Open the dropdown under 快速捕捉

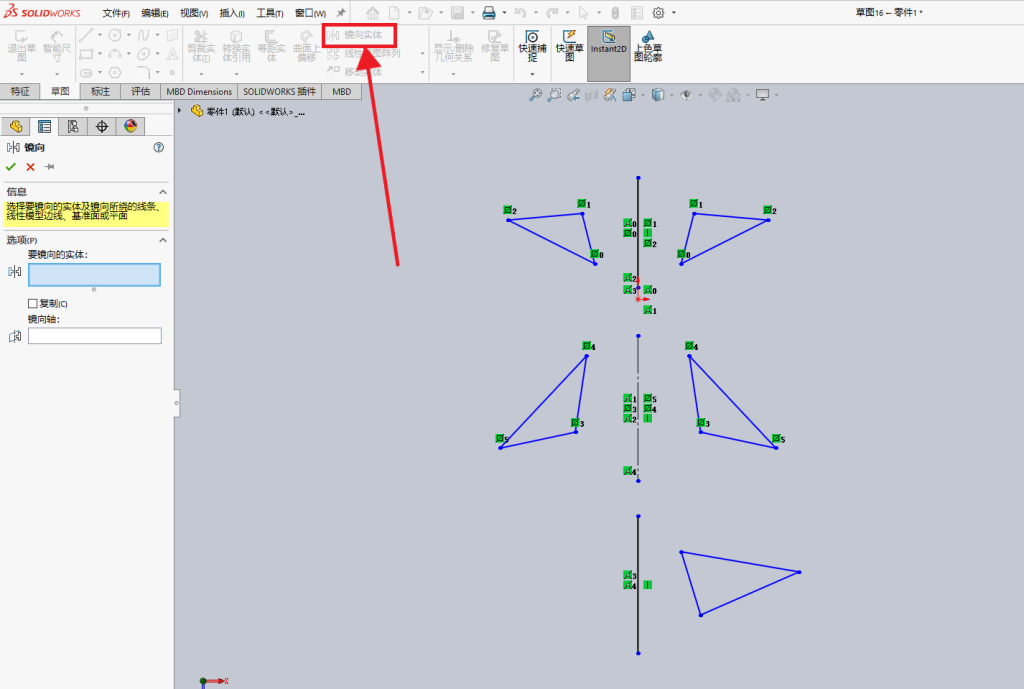[532, 74]
